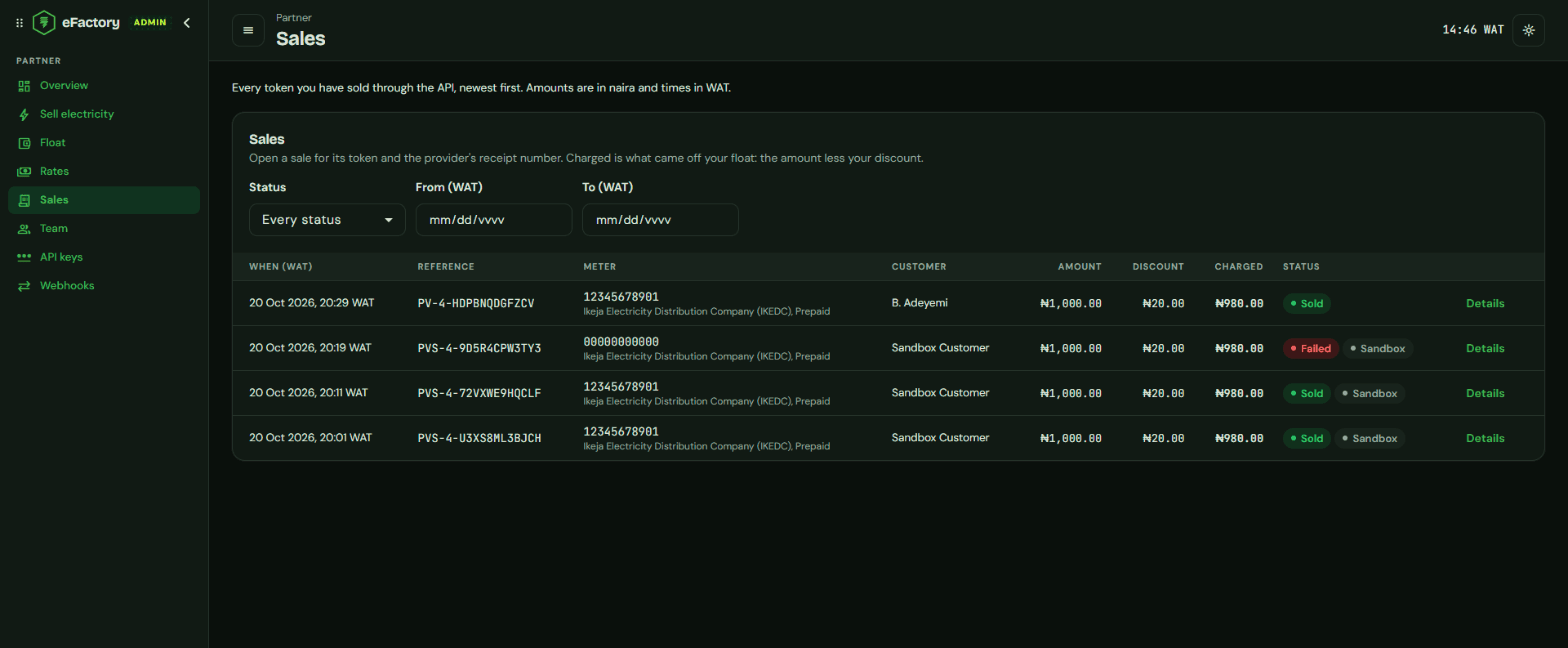Click the Overview dashboard icon
This screenshot has height=648, width=1568.
(24, 86)
